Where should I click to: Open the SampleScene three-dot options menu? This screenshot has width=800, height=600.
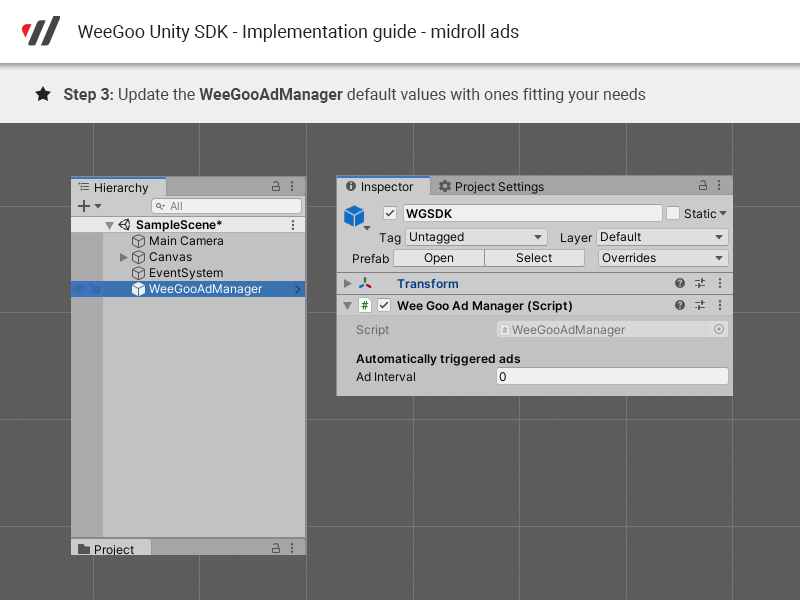coord(292,225)
